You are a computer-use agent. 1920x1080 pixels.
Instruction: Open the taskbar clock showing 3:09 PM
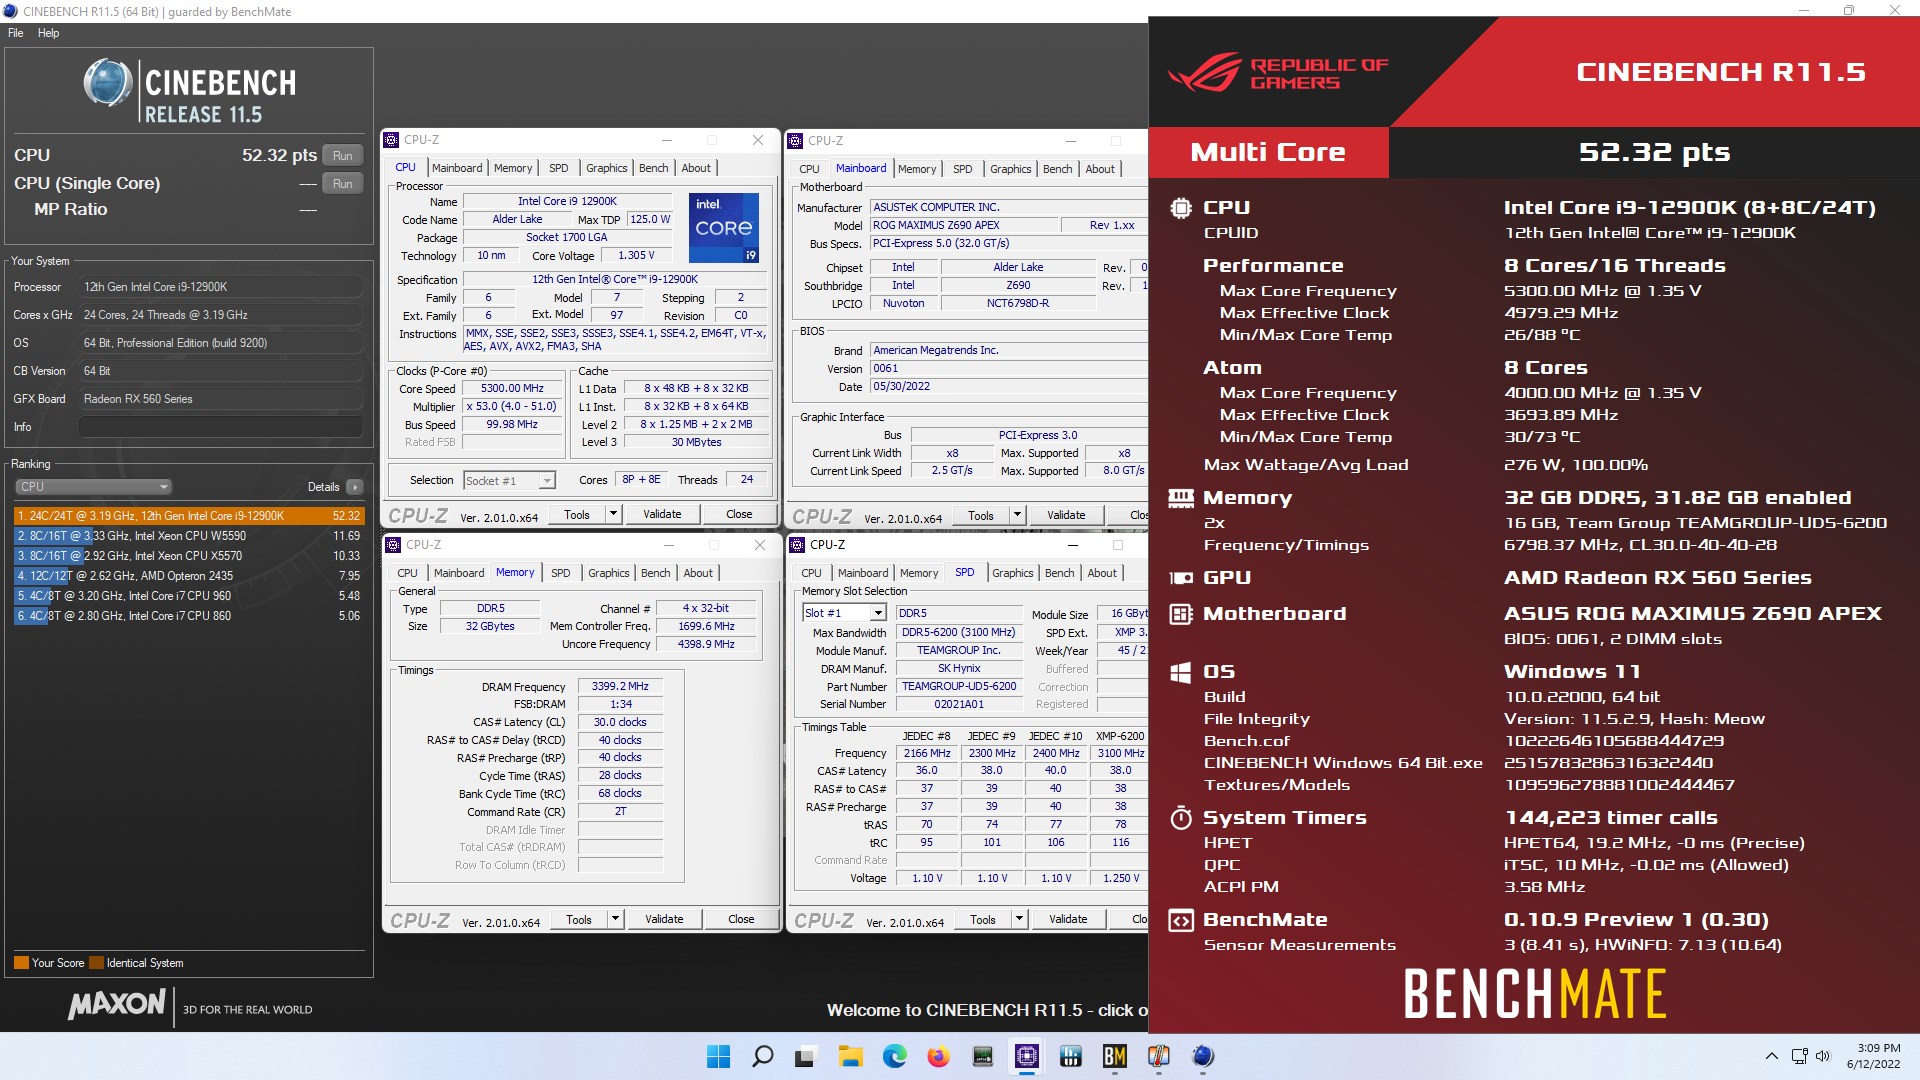[x=1874, y=1056]
